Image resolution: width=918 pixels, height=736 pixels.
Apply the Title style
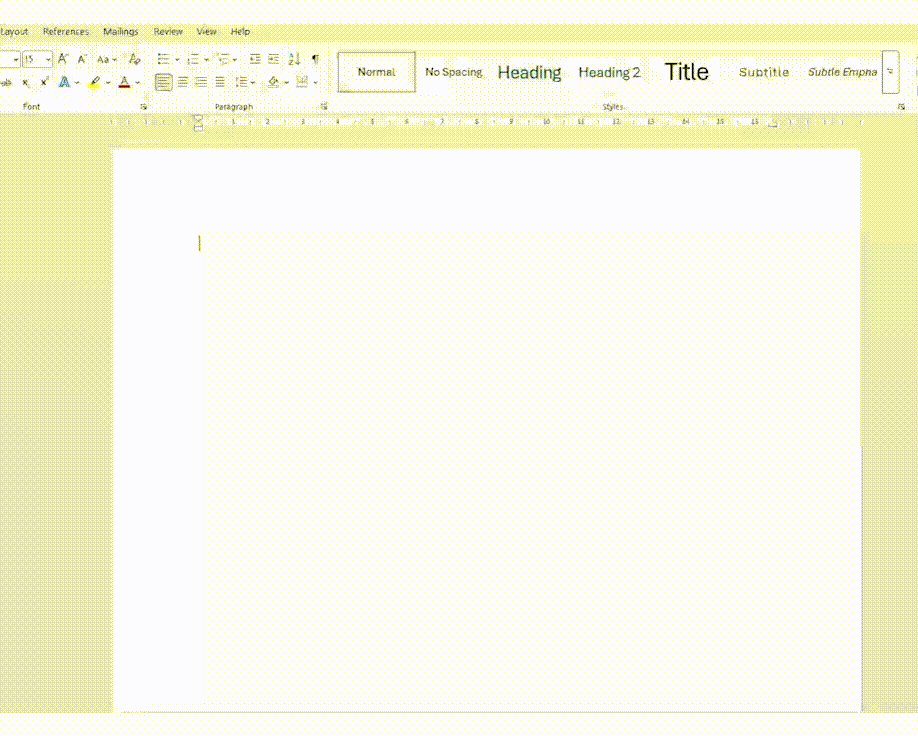pos(687,72)
